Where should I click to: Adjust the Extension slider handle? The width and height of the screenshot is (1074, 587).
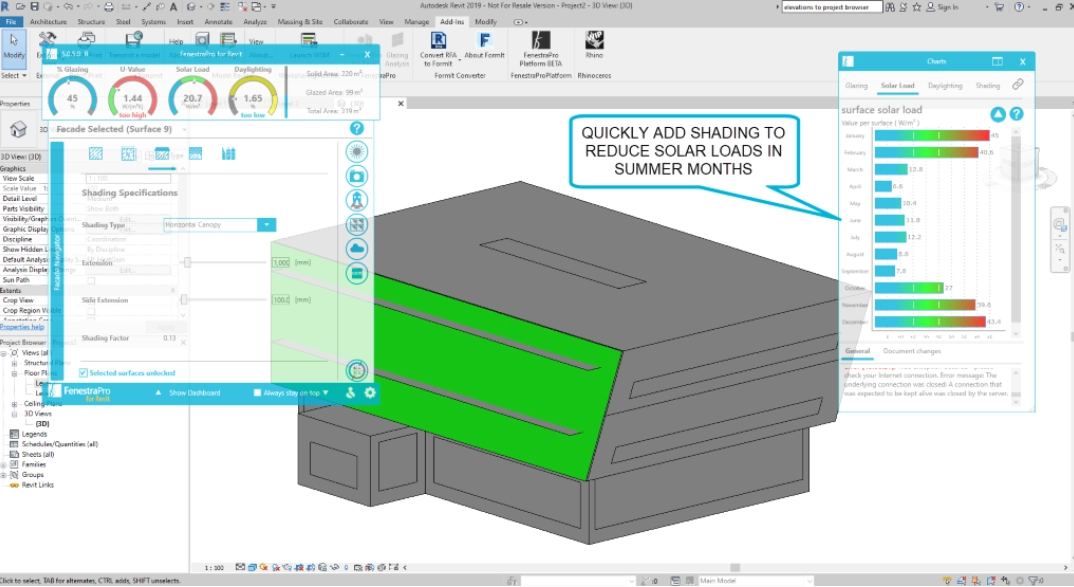[x=187, y=262]
